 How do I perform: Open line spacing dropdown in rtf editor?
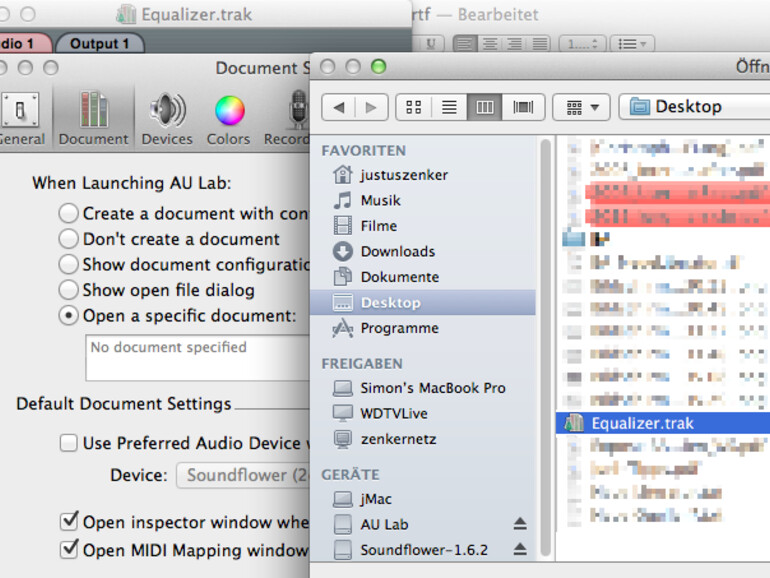582,44
